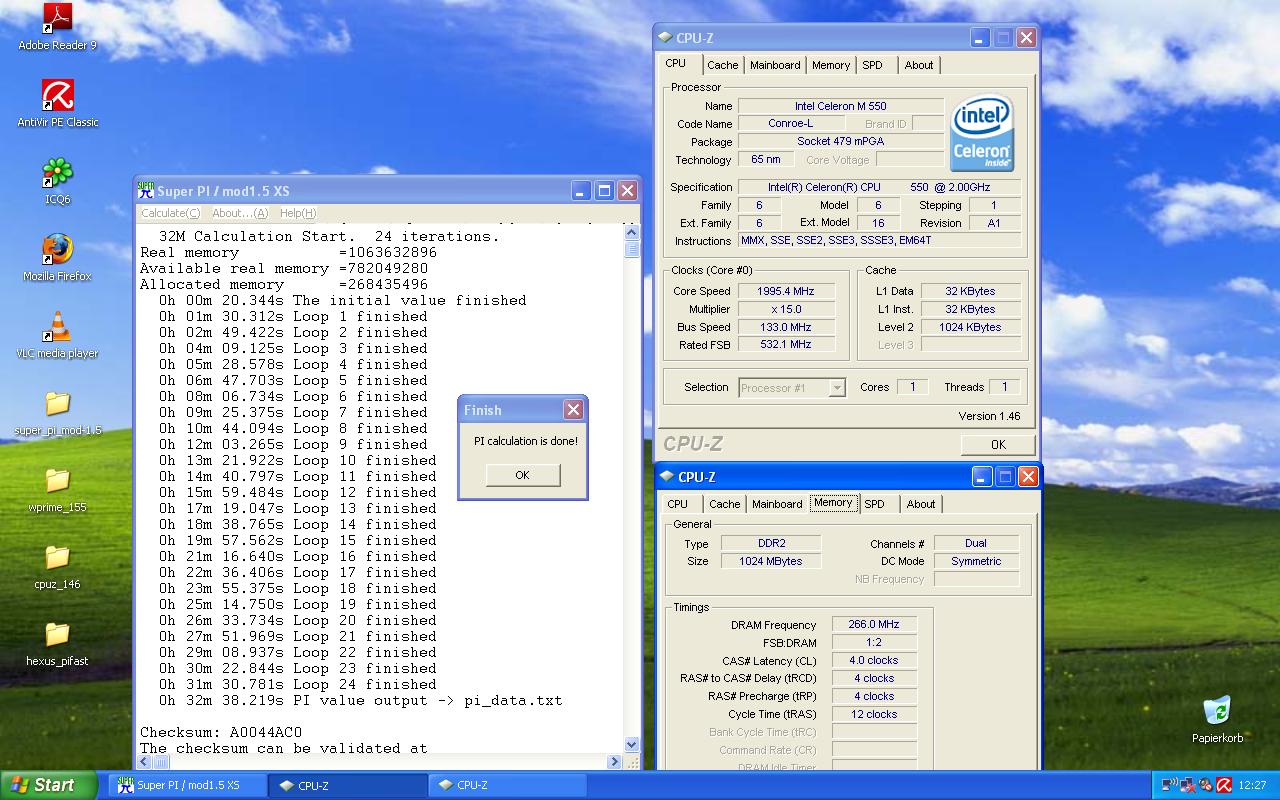The width and height of the screenshot is (1280, 800).
Task: Click the DRAM Frequency value 266.0 MHz
Action: point(874,624)
